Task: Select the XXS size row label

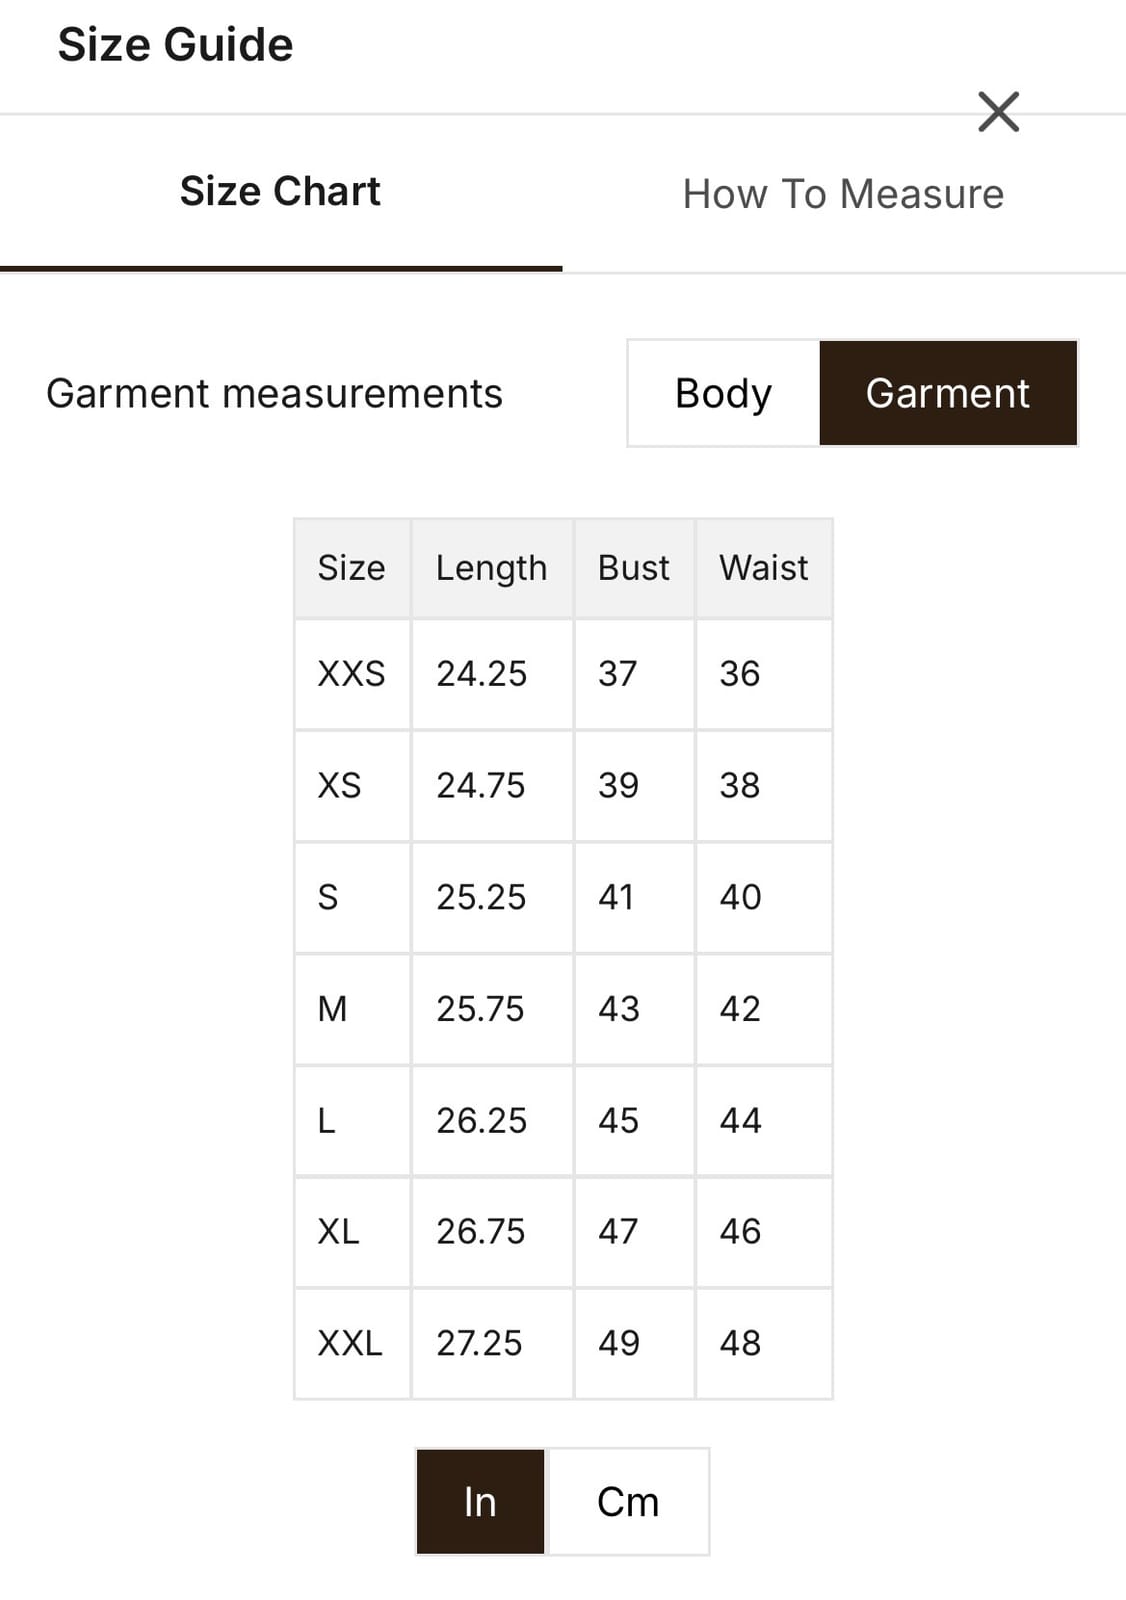Action: click(351, 674)
